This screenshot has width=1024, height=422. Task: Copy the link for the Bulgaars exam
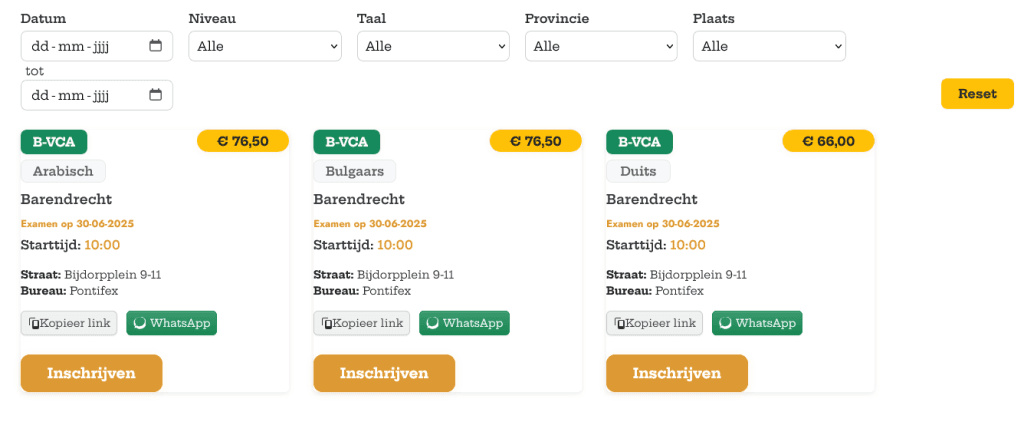(x=362, y=323)
